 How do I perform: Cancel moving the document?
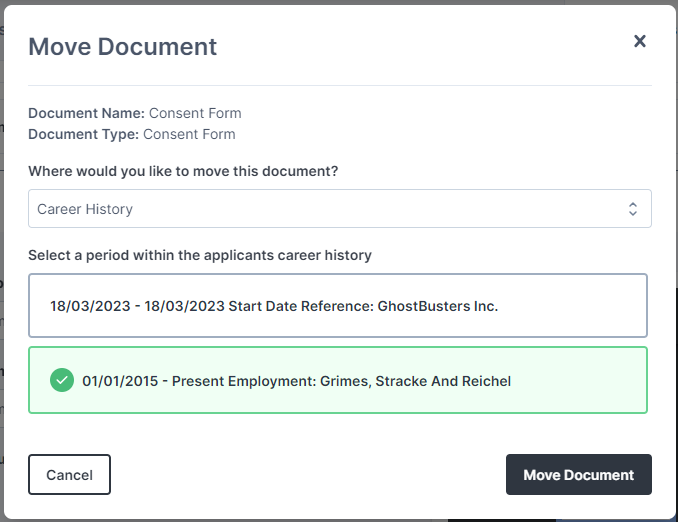point(69,474)
